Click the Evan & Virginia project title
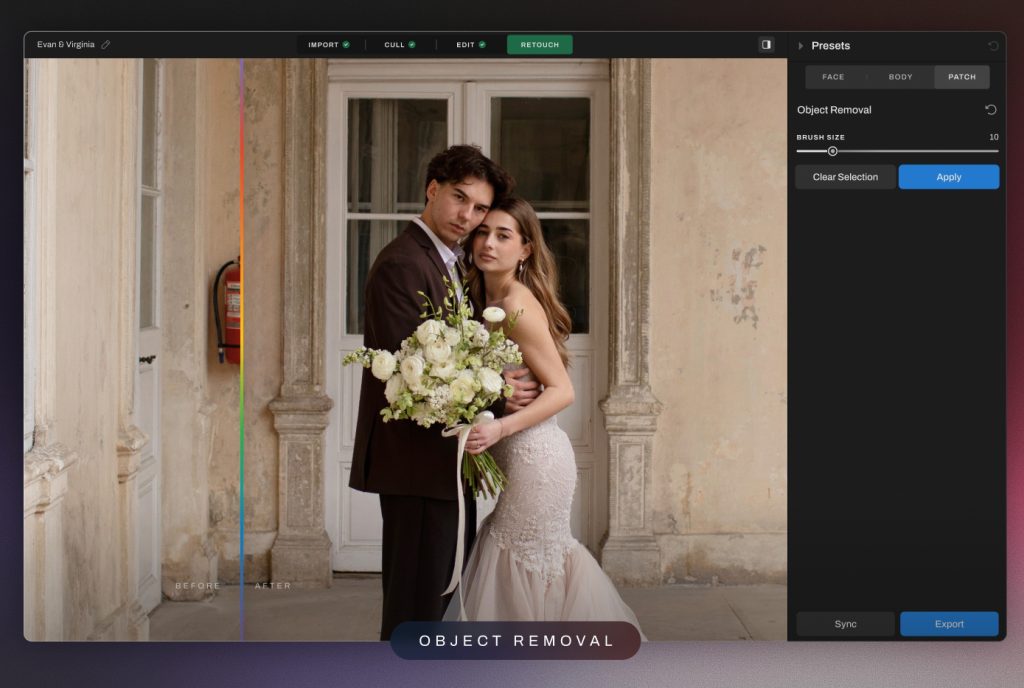The width and height of the screenshot is (1024, 688). tap(65, 44)
